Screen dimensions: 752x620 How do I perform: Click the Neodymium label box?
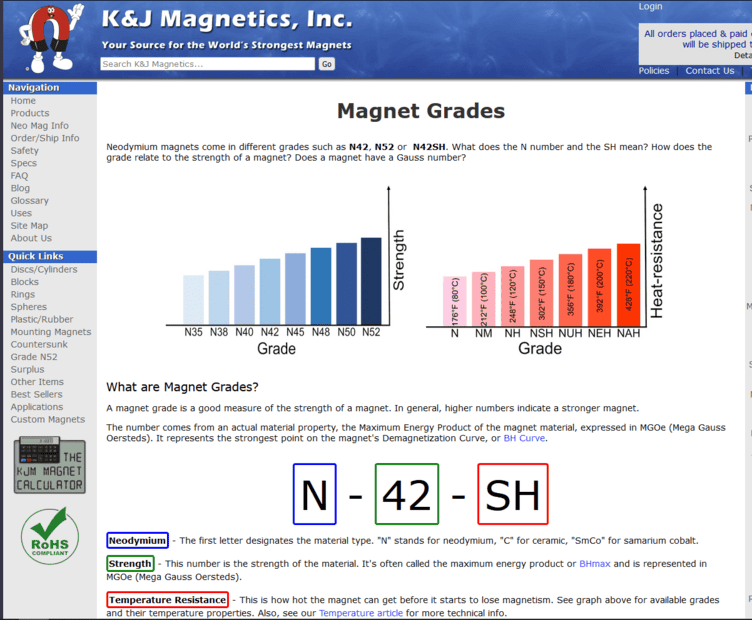(x=137, y=540)
